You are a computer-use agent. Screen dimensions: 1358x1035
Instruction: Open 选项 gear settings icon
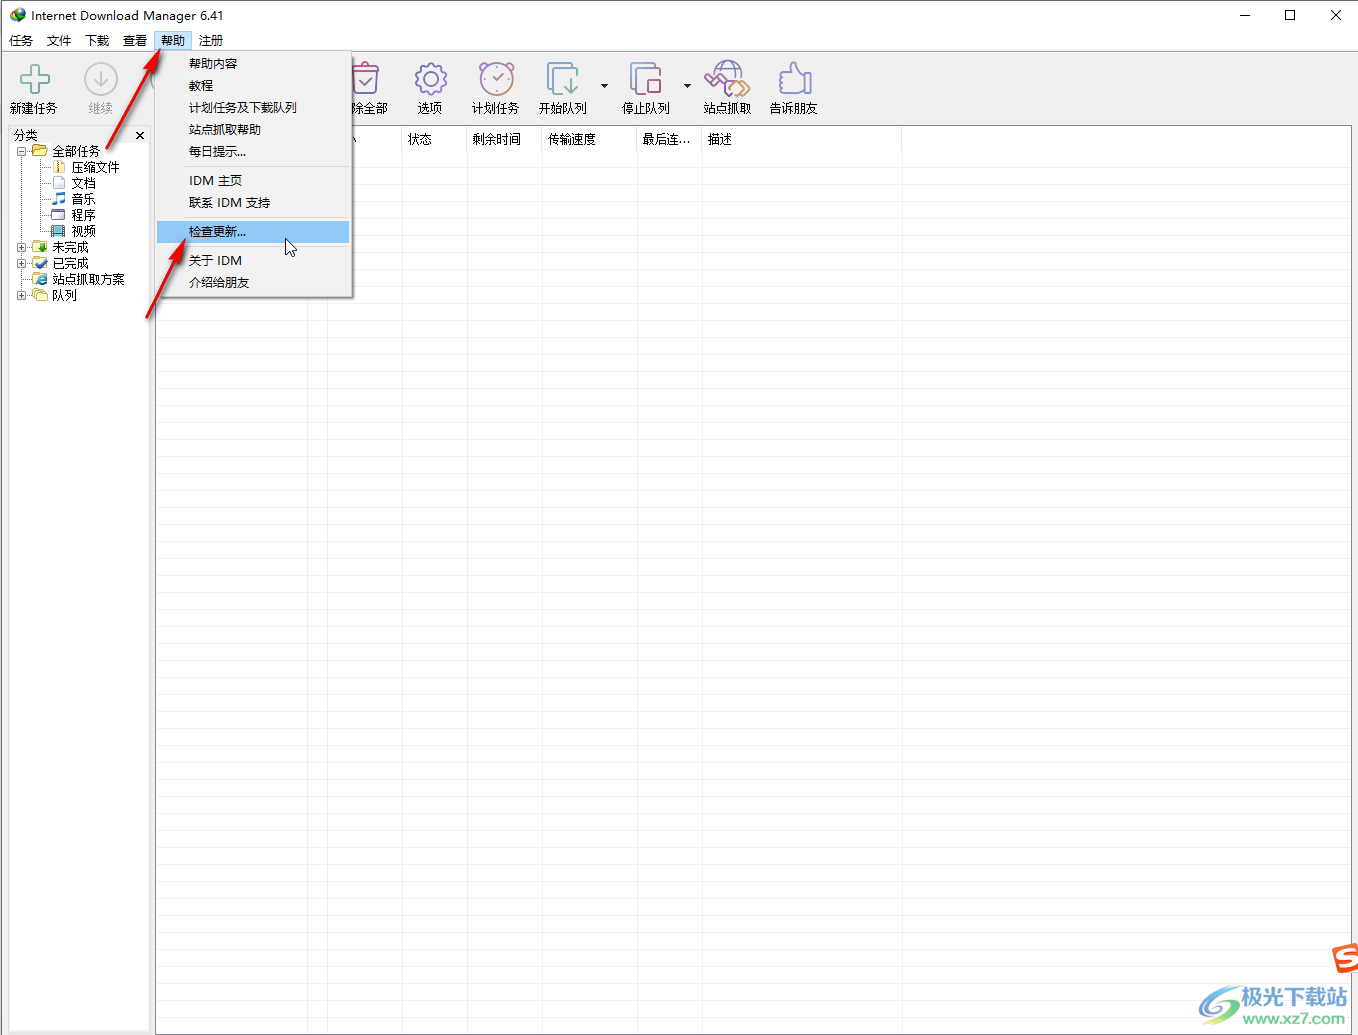pyautogui.click(x=430, y=79)
